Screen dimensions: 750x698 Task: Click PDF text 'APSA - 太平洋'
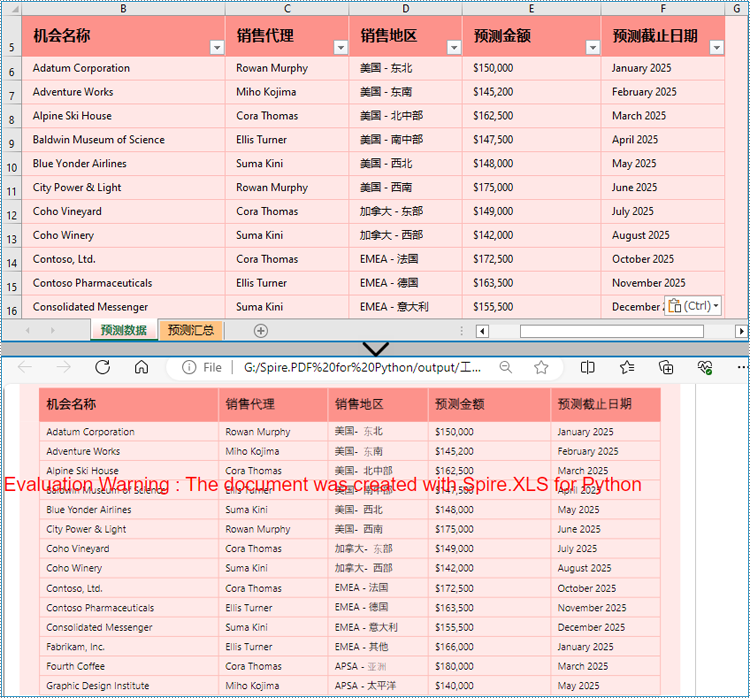[365, 686]
